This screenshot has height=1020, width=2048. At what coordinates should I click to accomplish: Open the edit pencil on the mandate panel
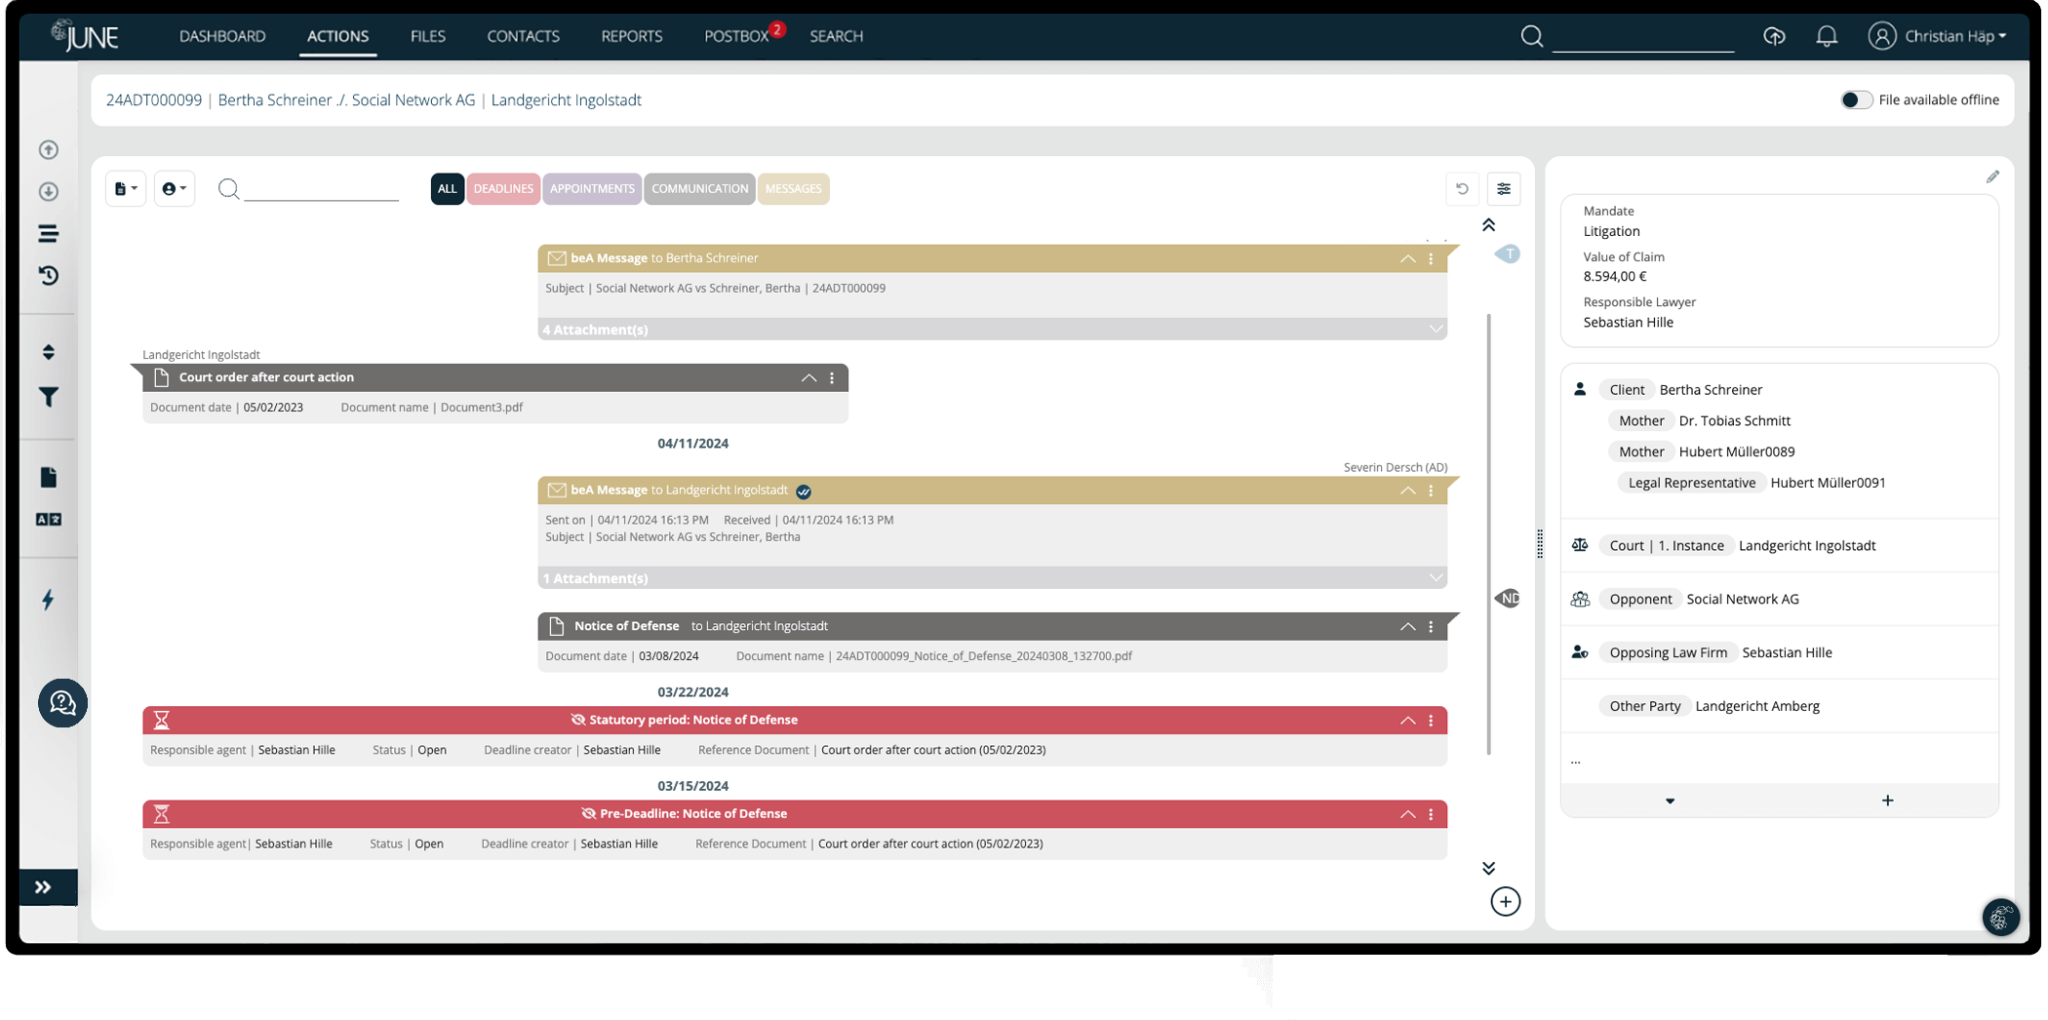pos(1993,176)
